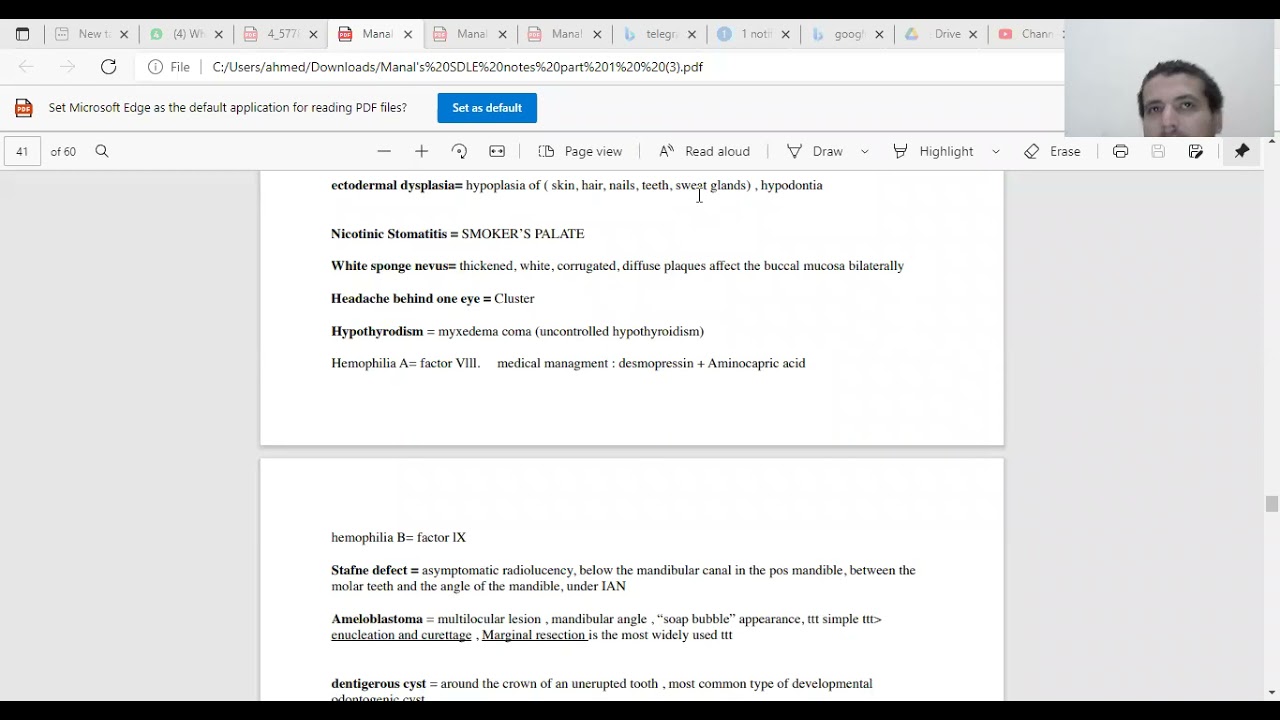Click the vertical scrollbar thumb
The width and height of the screenshot is (1280, 720).
click(1271, 504)
